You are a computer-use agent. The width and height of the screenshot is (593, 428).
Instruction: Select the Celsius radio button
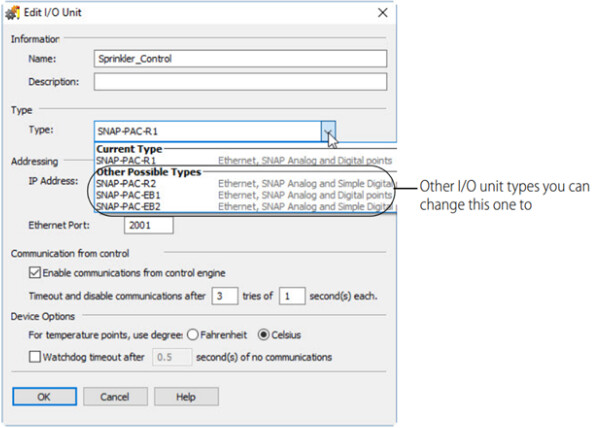(x=264, y=335)
